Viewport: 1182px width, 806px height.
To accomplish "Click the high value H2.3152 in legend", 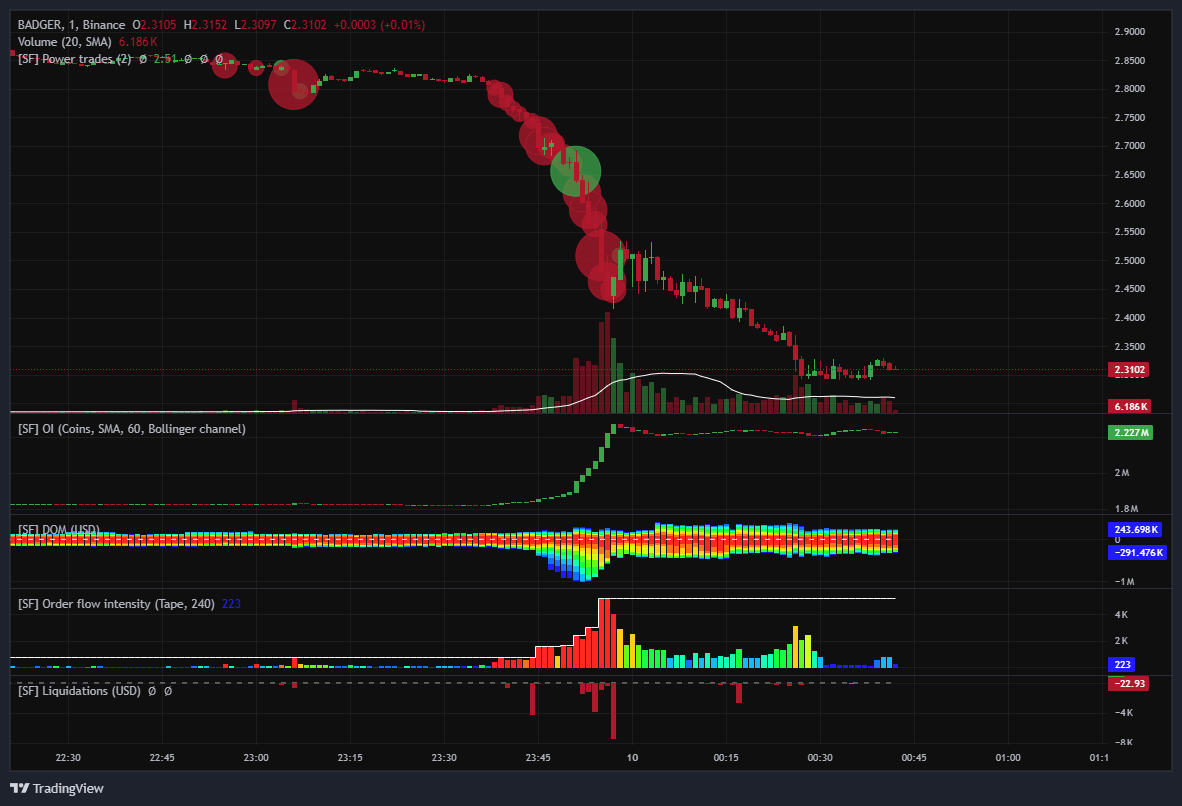I will [x=205, y=25].
